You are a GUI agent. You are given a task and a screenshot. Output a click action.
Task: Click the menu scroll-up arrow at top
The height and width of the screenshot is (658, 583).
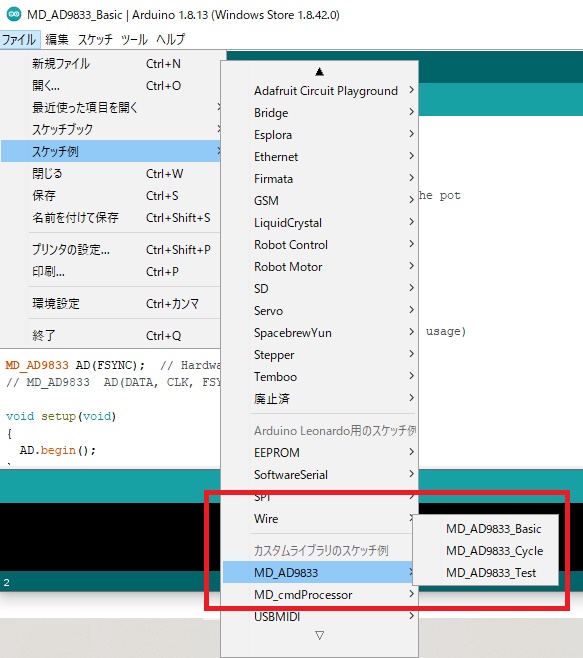click(319, 71)
